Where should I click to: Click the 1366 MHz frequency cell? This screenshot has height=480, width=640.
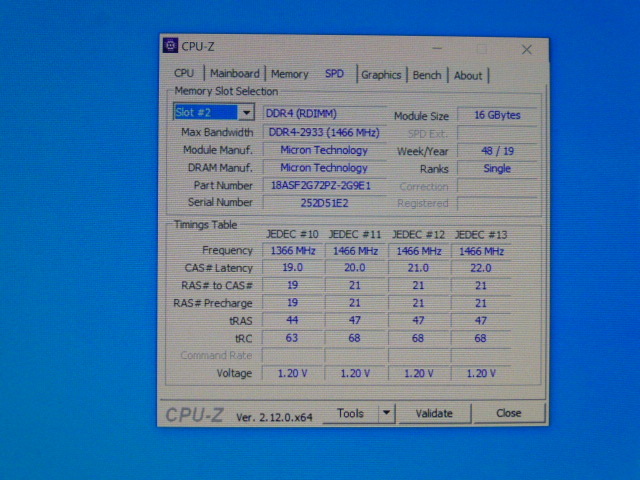coord(293,251)
